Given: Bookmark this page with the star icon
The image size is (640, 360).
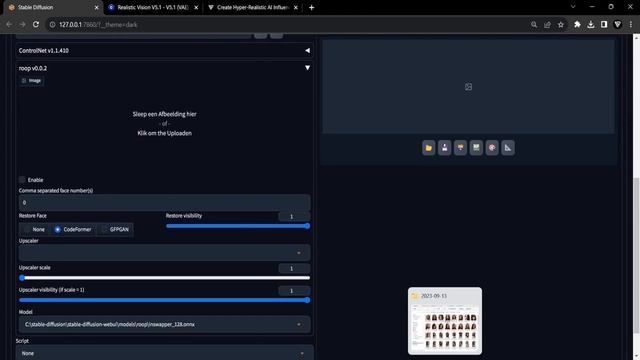Looking at the screenshot, I should [561, 24].
